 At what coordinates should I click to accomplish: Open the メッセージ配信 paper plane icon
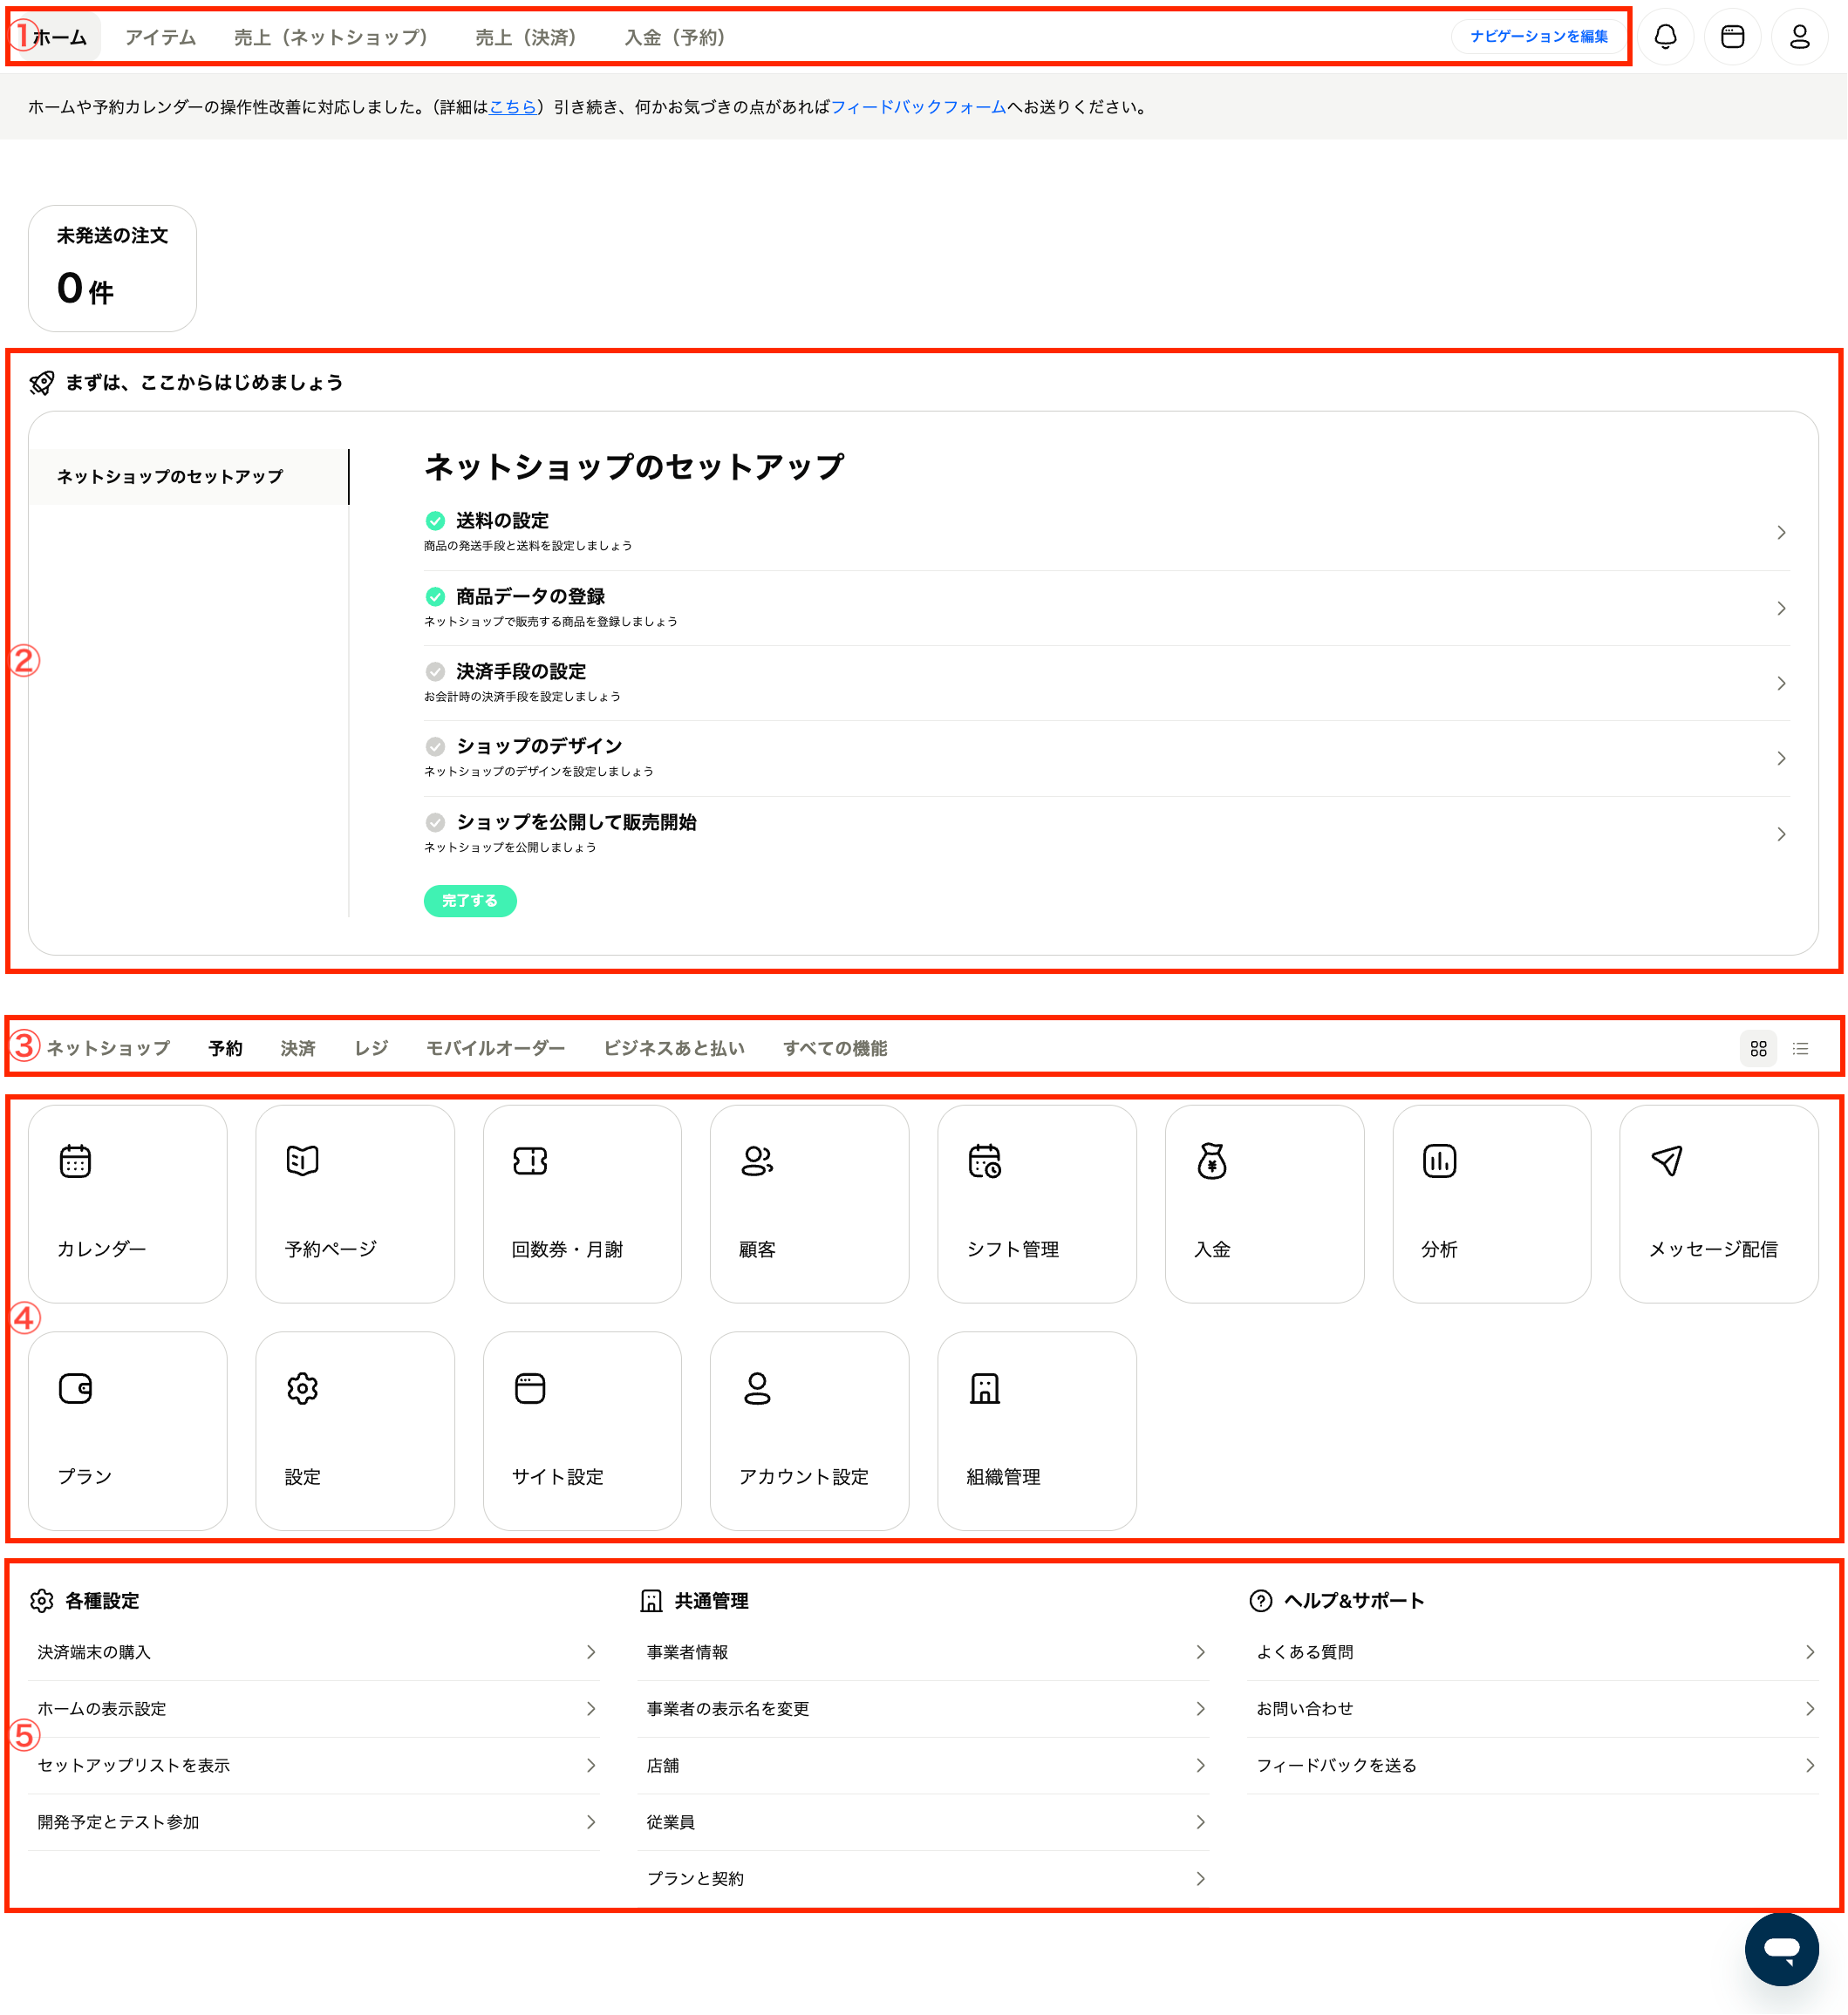[1666, 1161]
